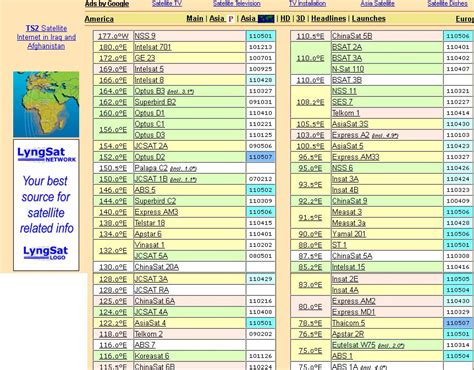Open the Apstar 2R satellite link
474x370 pixels.
pos(348,334)
